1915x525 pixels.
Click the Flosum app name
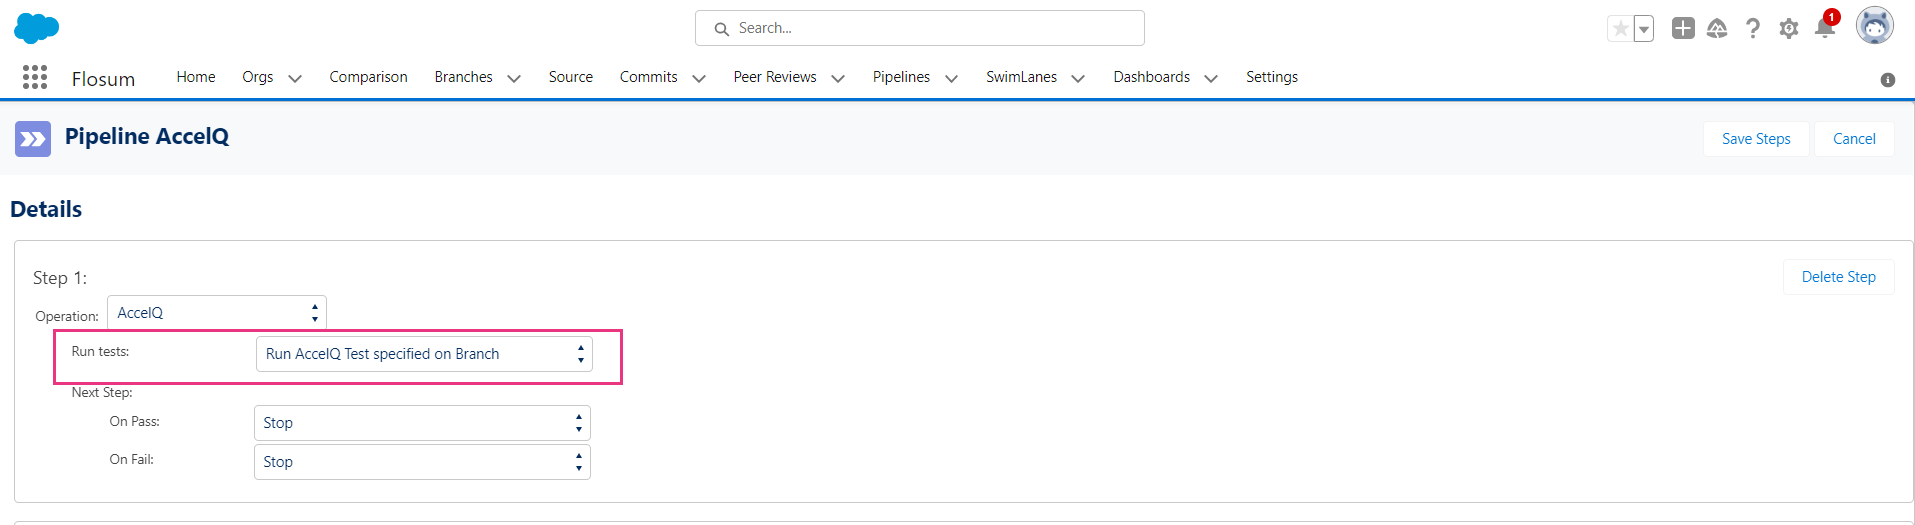tap(103, 79)
